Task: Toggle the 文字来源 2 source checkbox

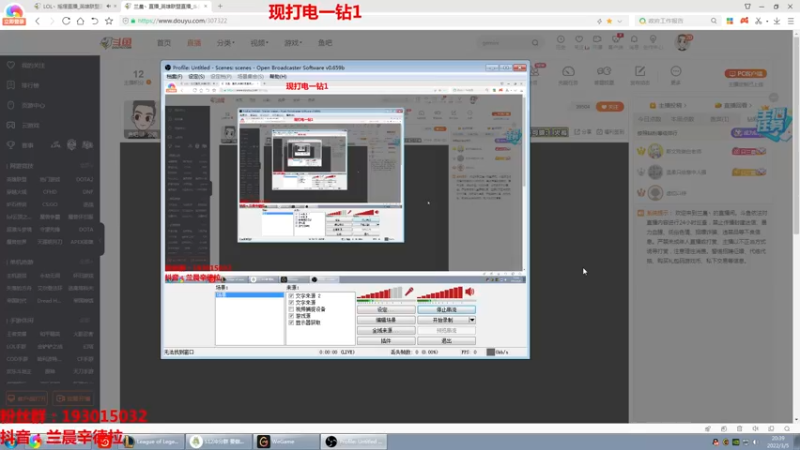Action: tap(291, 296)
